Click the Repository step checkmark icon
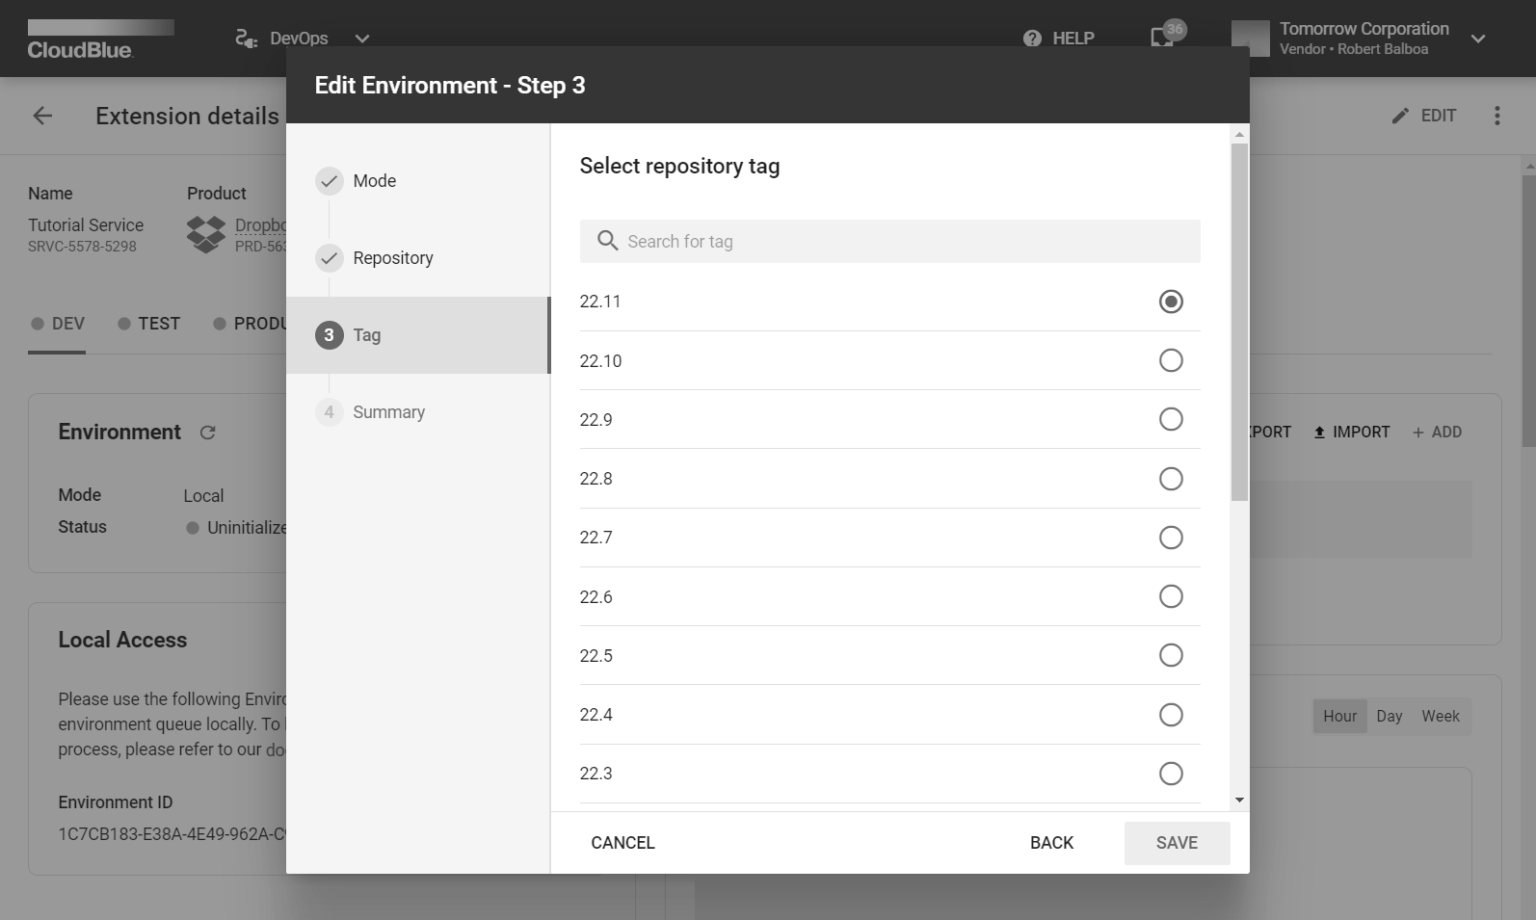The height and width of the screenshot is (920, 1536). pos(329,258)
